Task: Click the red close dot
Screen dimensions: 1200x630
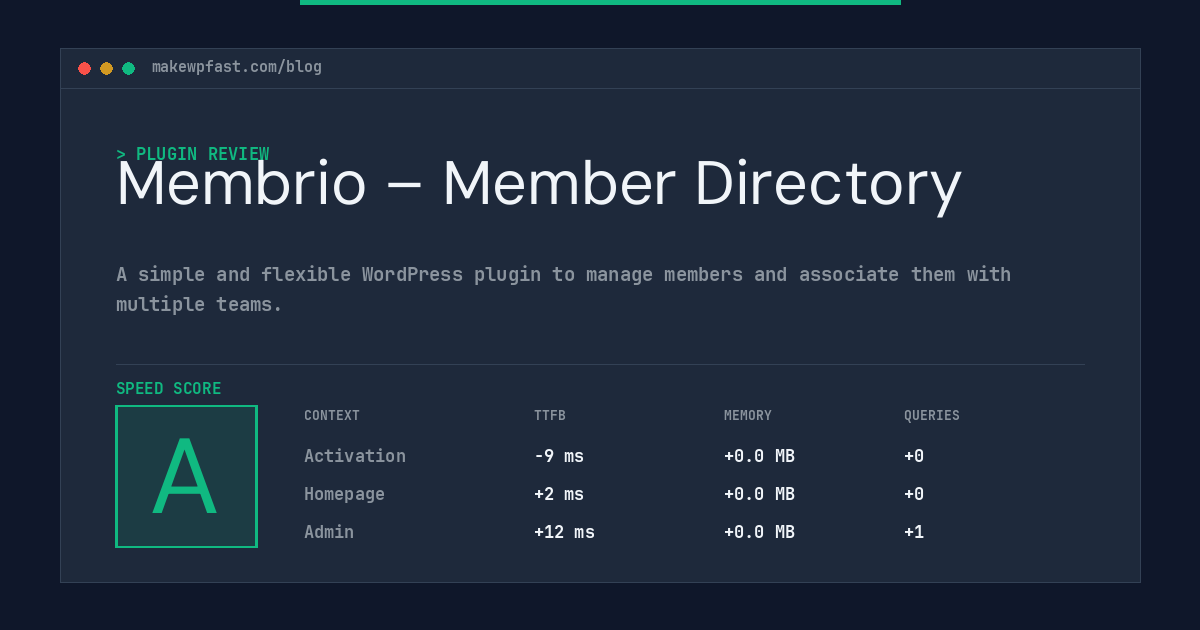Action: (84, 68)
